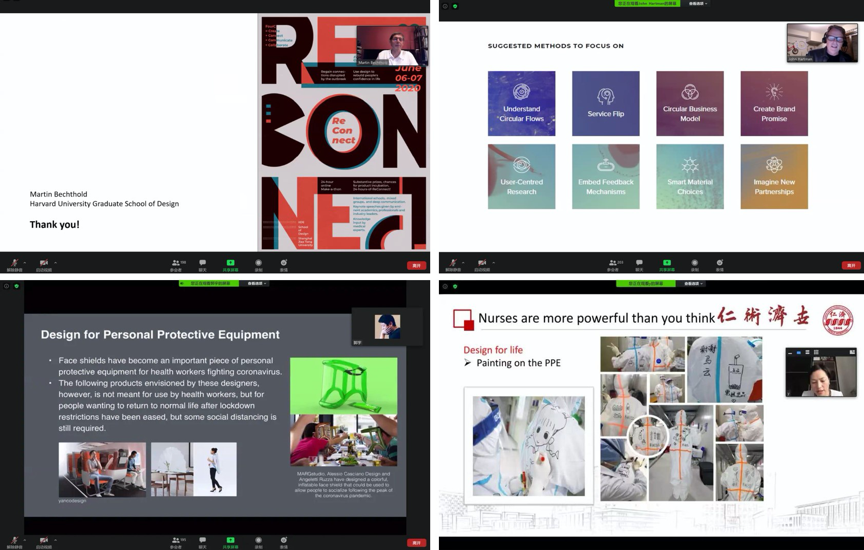This screenshot has height=550, width=864.
Task: Click the "Design for life" heading
Action: [x=493, y=350]
